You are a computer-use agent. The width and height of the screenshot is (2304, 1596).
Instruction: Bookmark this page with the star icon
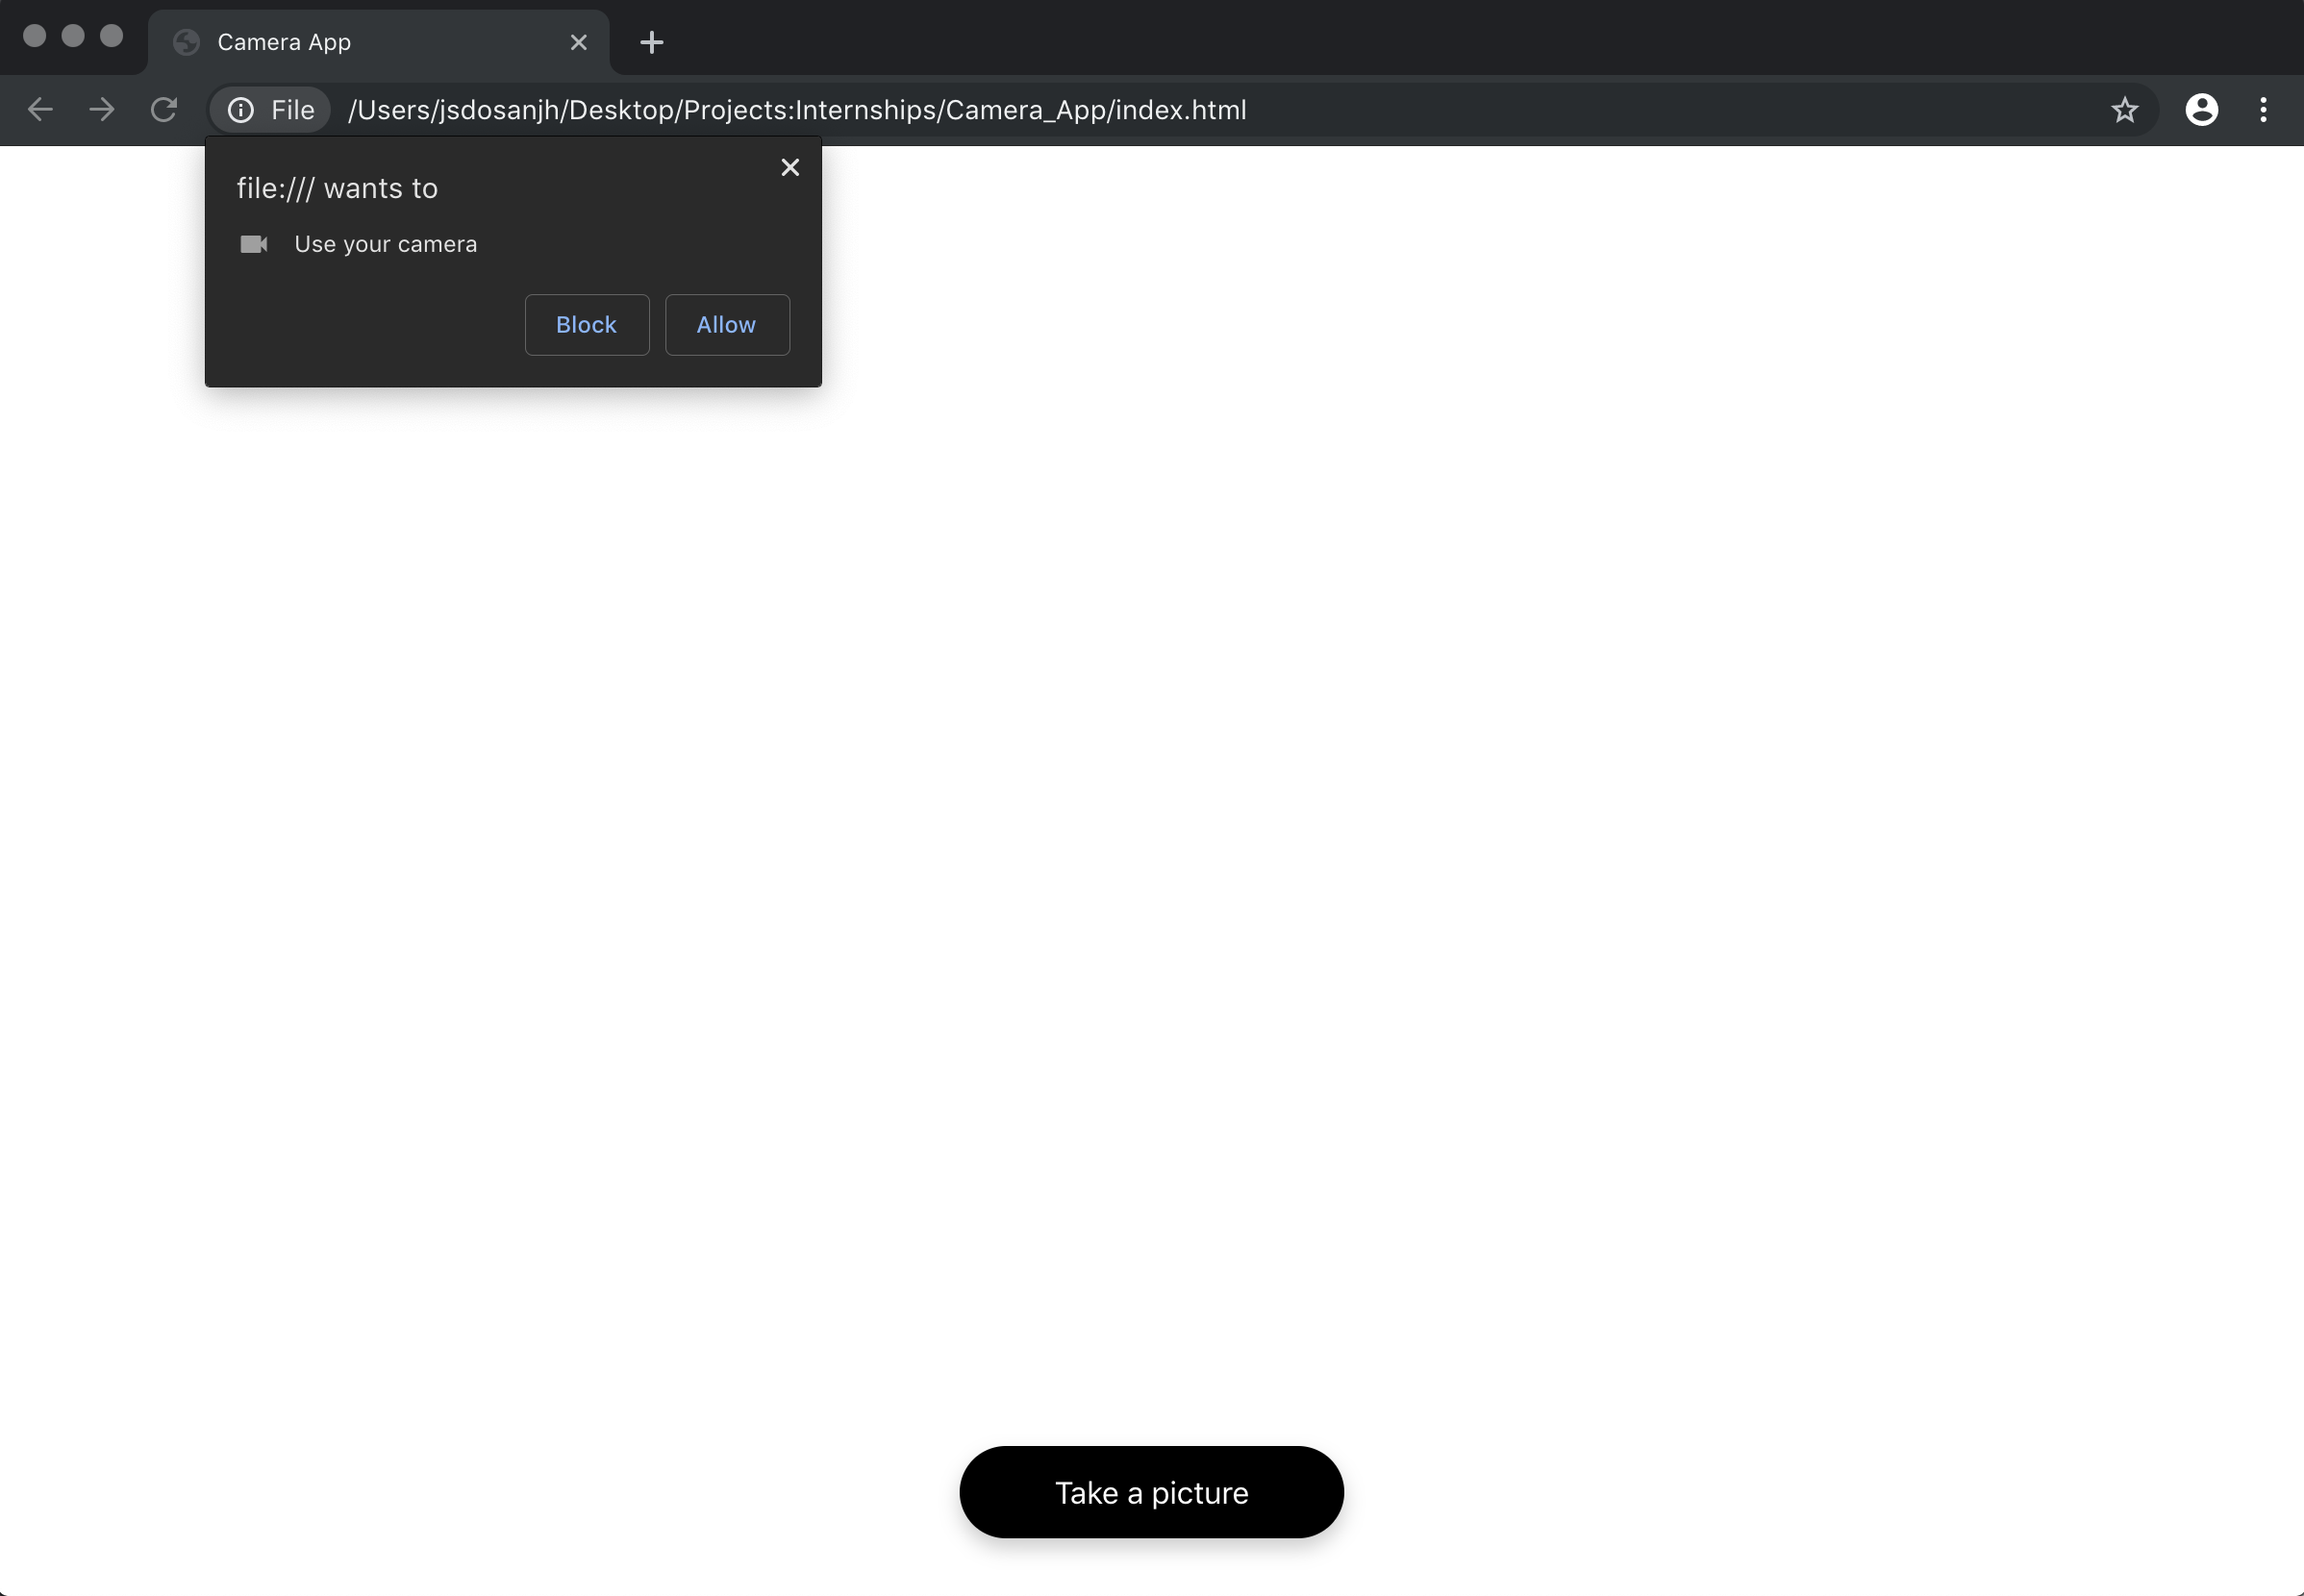(2124, 110)
